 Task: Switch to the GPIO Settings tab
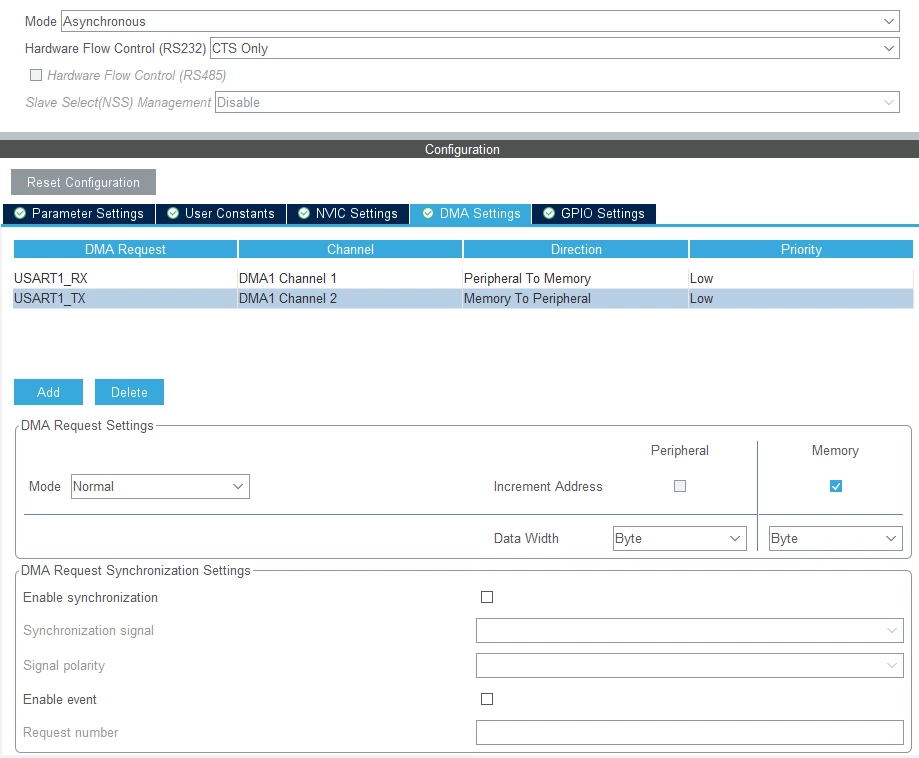(594, 213)
